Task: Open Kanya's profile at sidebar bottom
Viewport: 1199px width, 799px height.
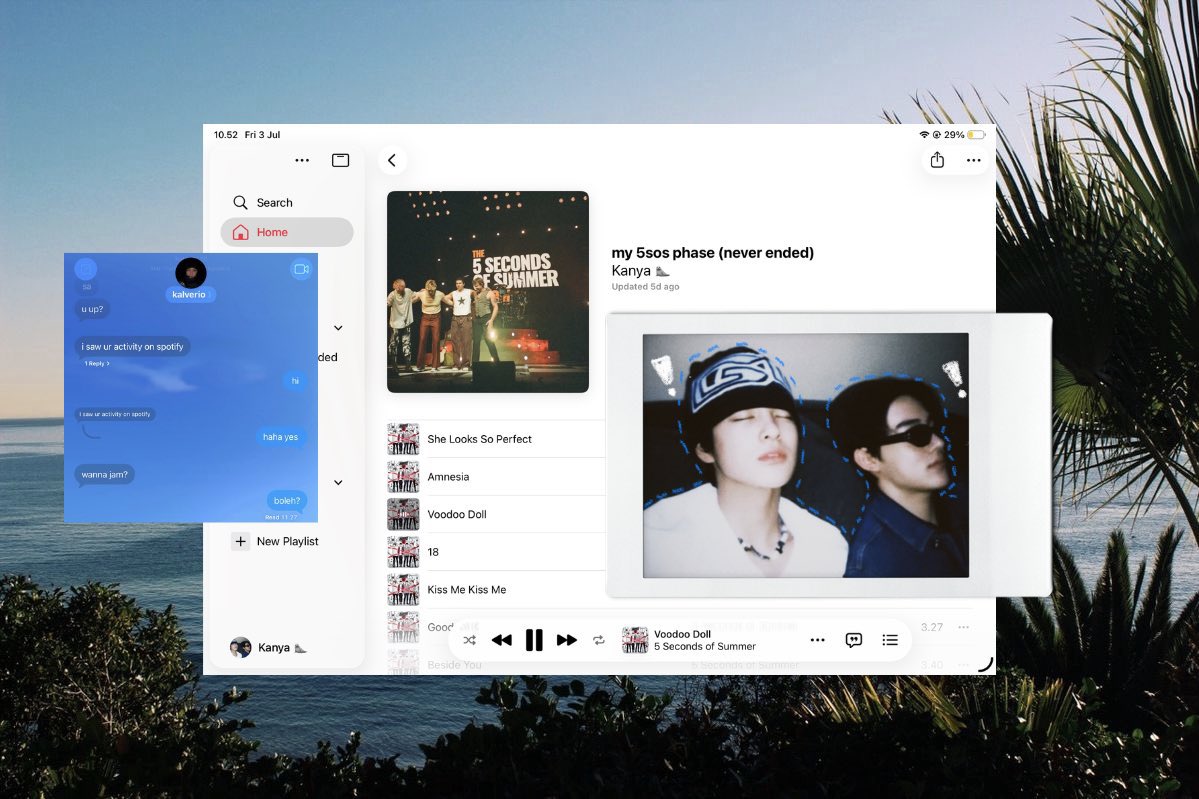Action: click(268, 648)
